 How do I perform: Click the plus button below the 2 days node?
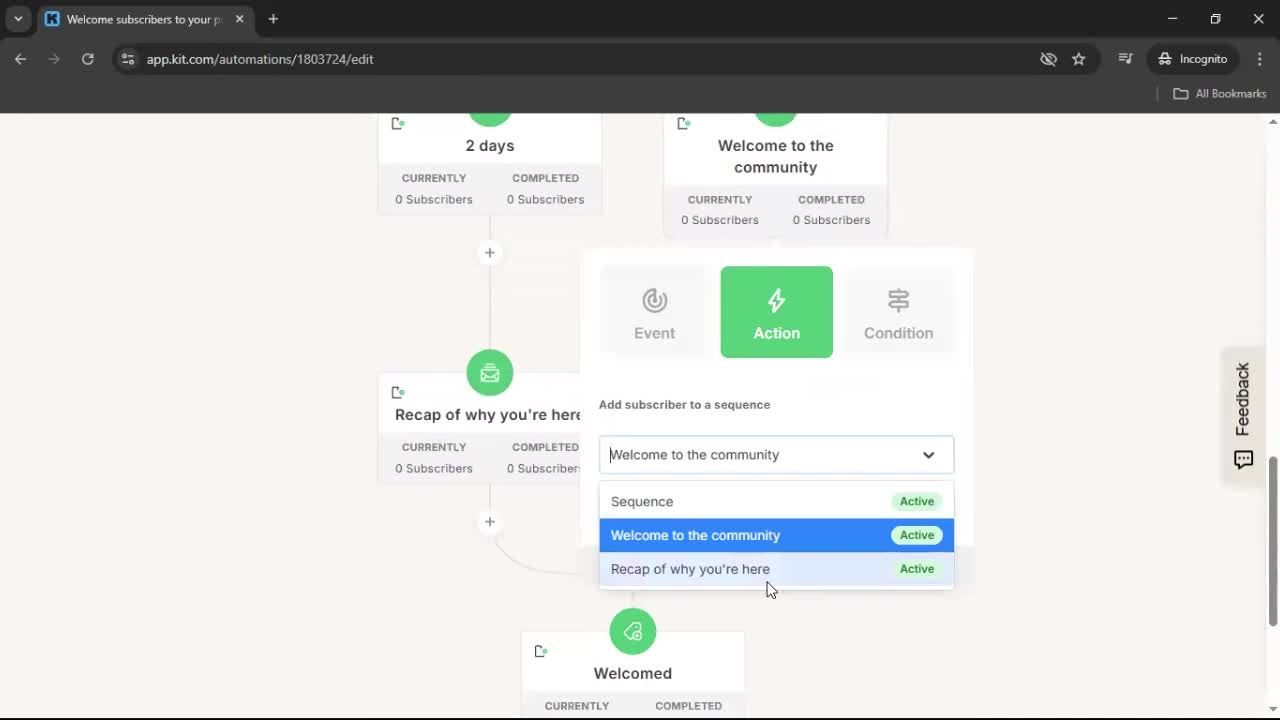(489, 253)
